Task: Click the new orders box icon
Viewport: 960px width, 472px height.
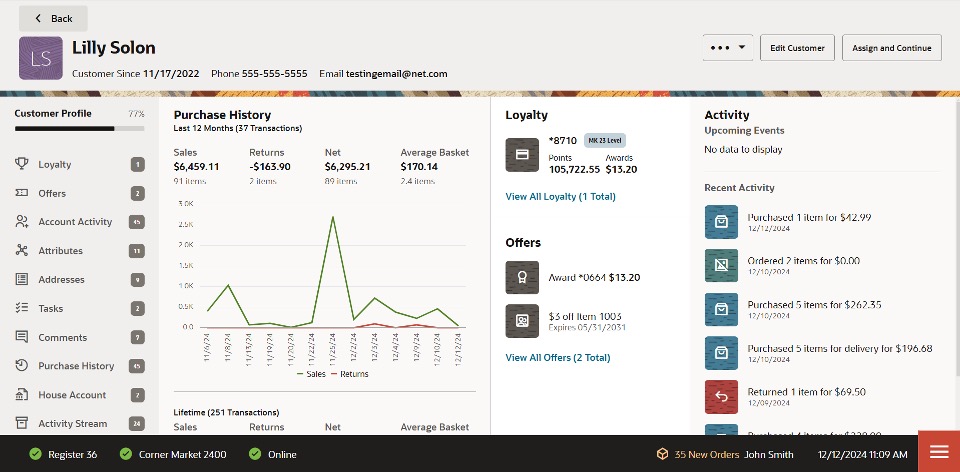Action: tap(662, 454)
